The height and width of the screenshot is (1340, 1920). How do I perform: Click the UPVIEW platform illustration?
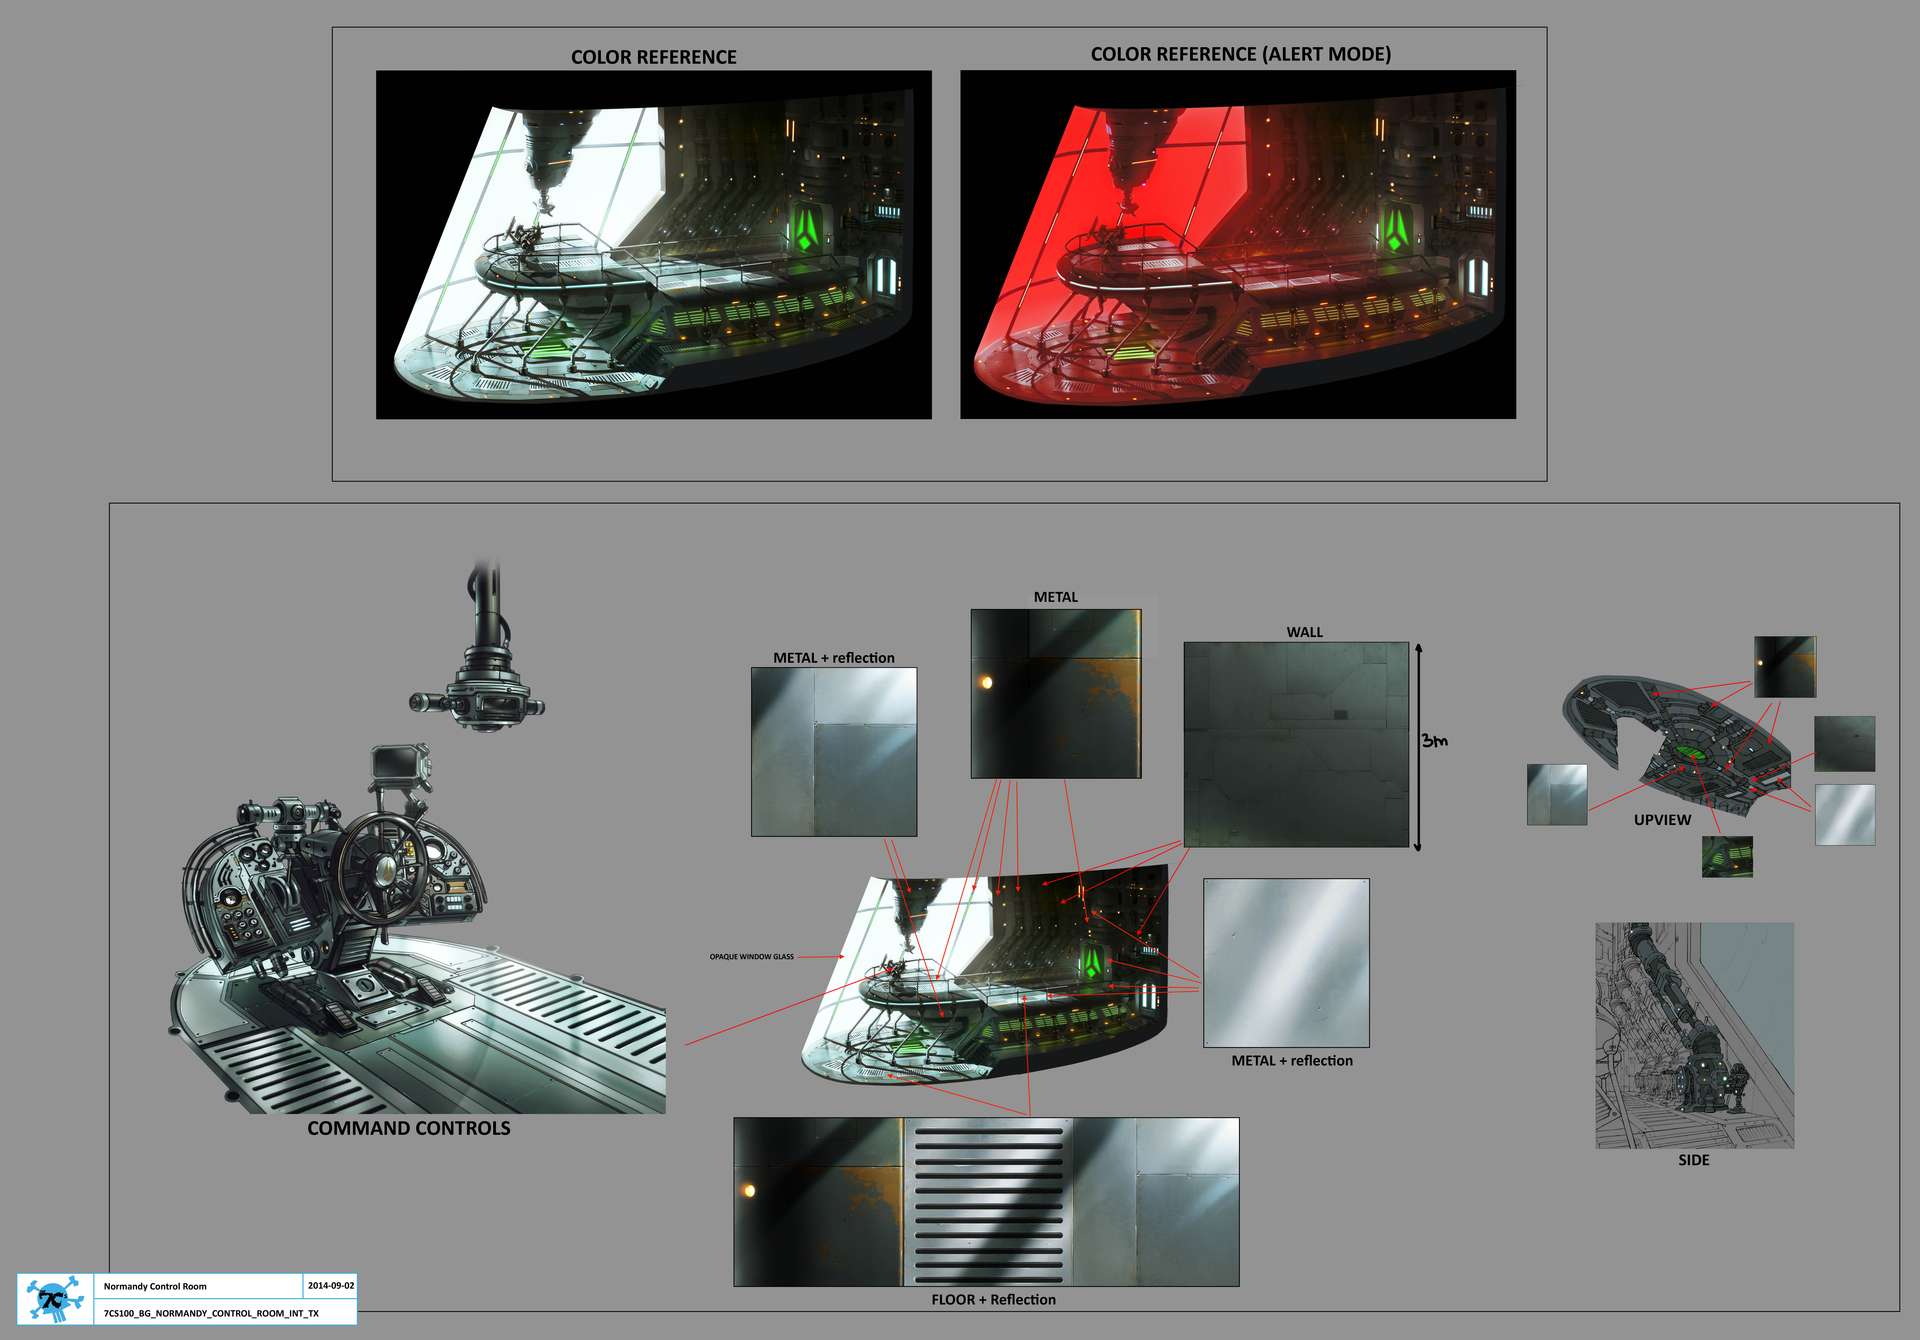(x=1678, y=745)
